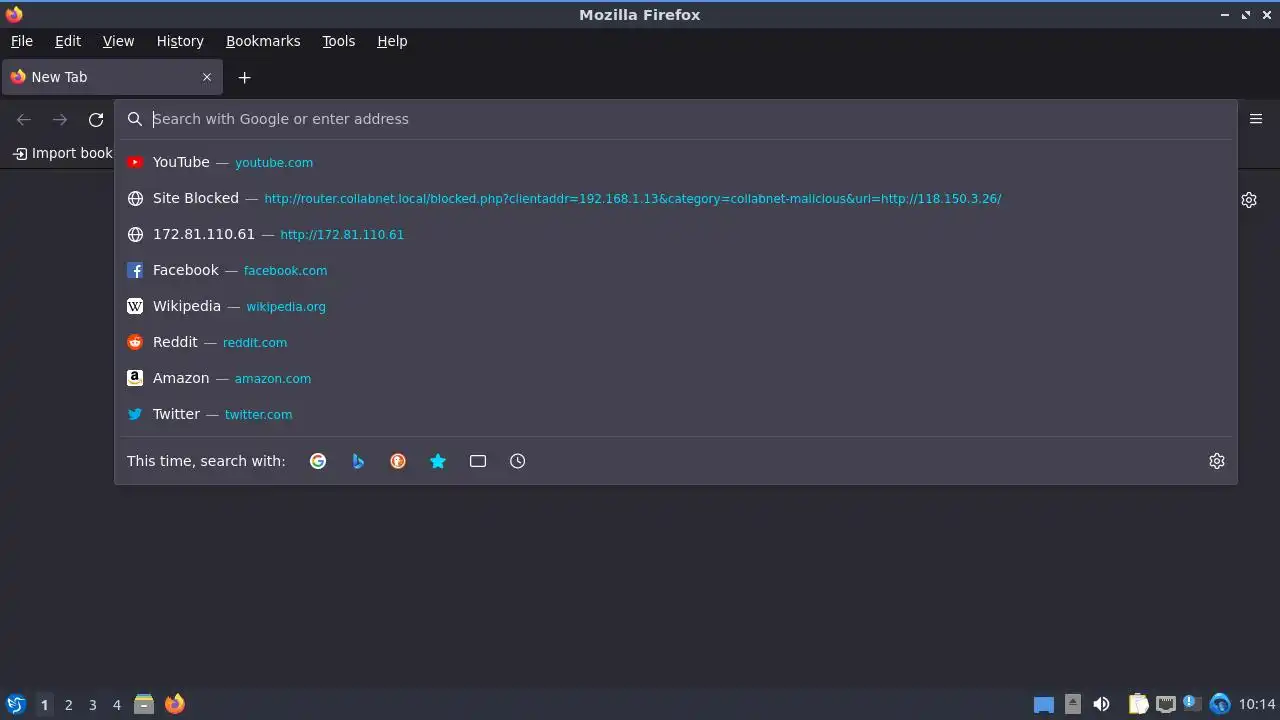Viewport: 1280px width, 720px height.
Task: Select Site Blocked suggestion row
Action: coord(676,198)
